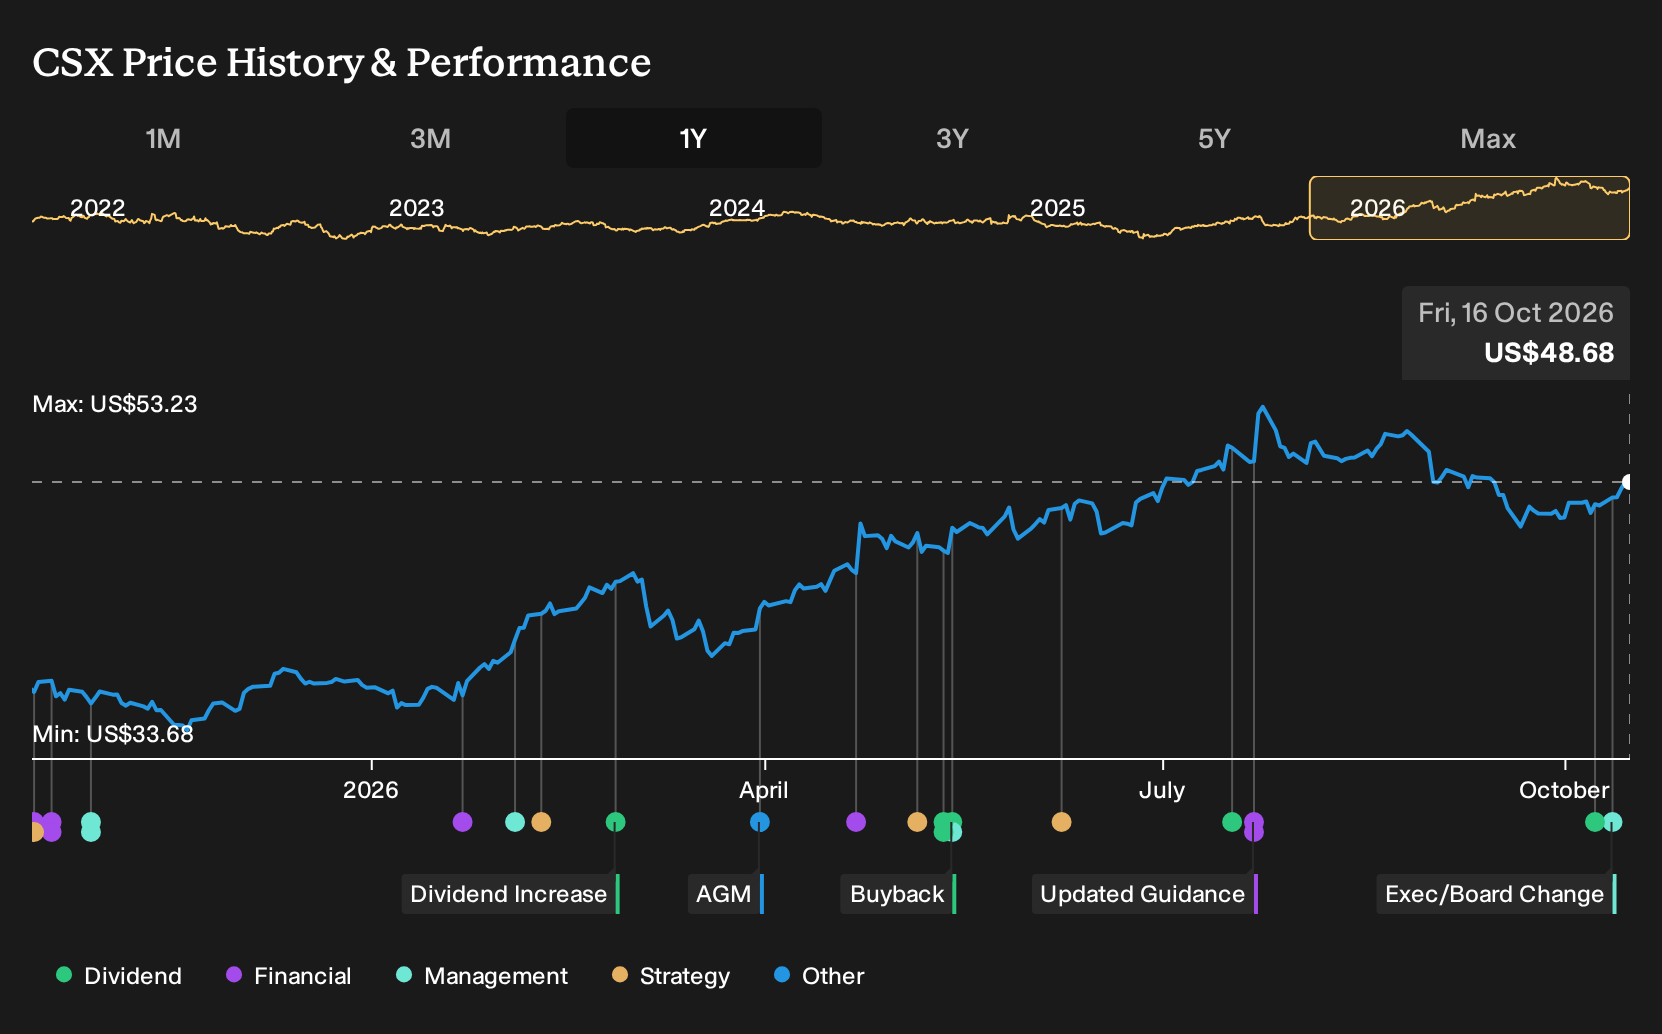Click the 'July' axis label
Screen dimensions: 1662x1034
[x=1162, y=790]
